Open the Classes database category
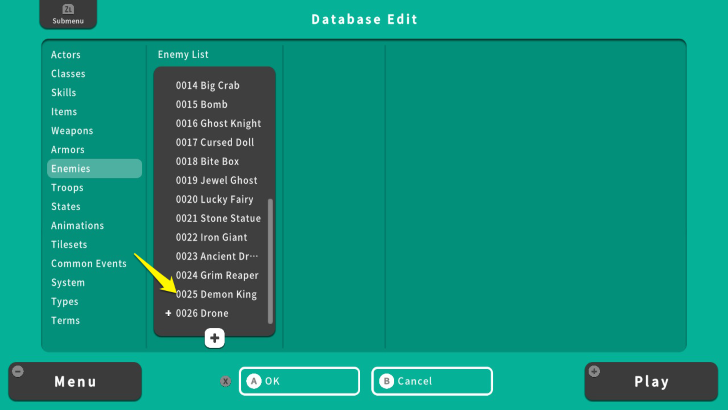The image size is (728, 410). point(68,74)
